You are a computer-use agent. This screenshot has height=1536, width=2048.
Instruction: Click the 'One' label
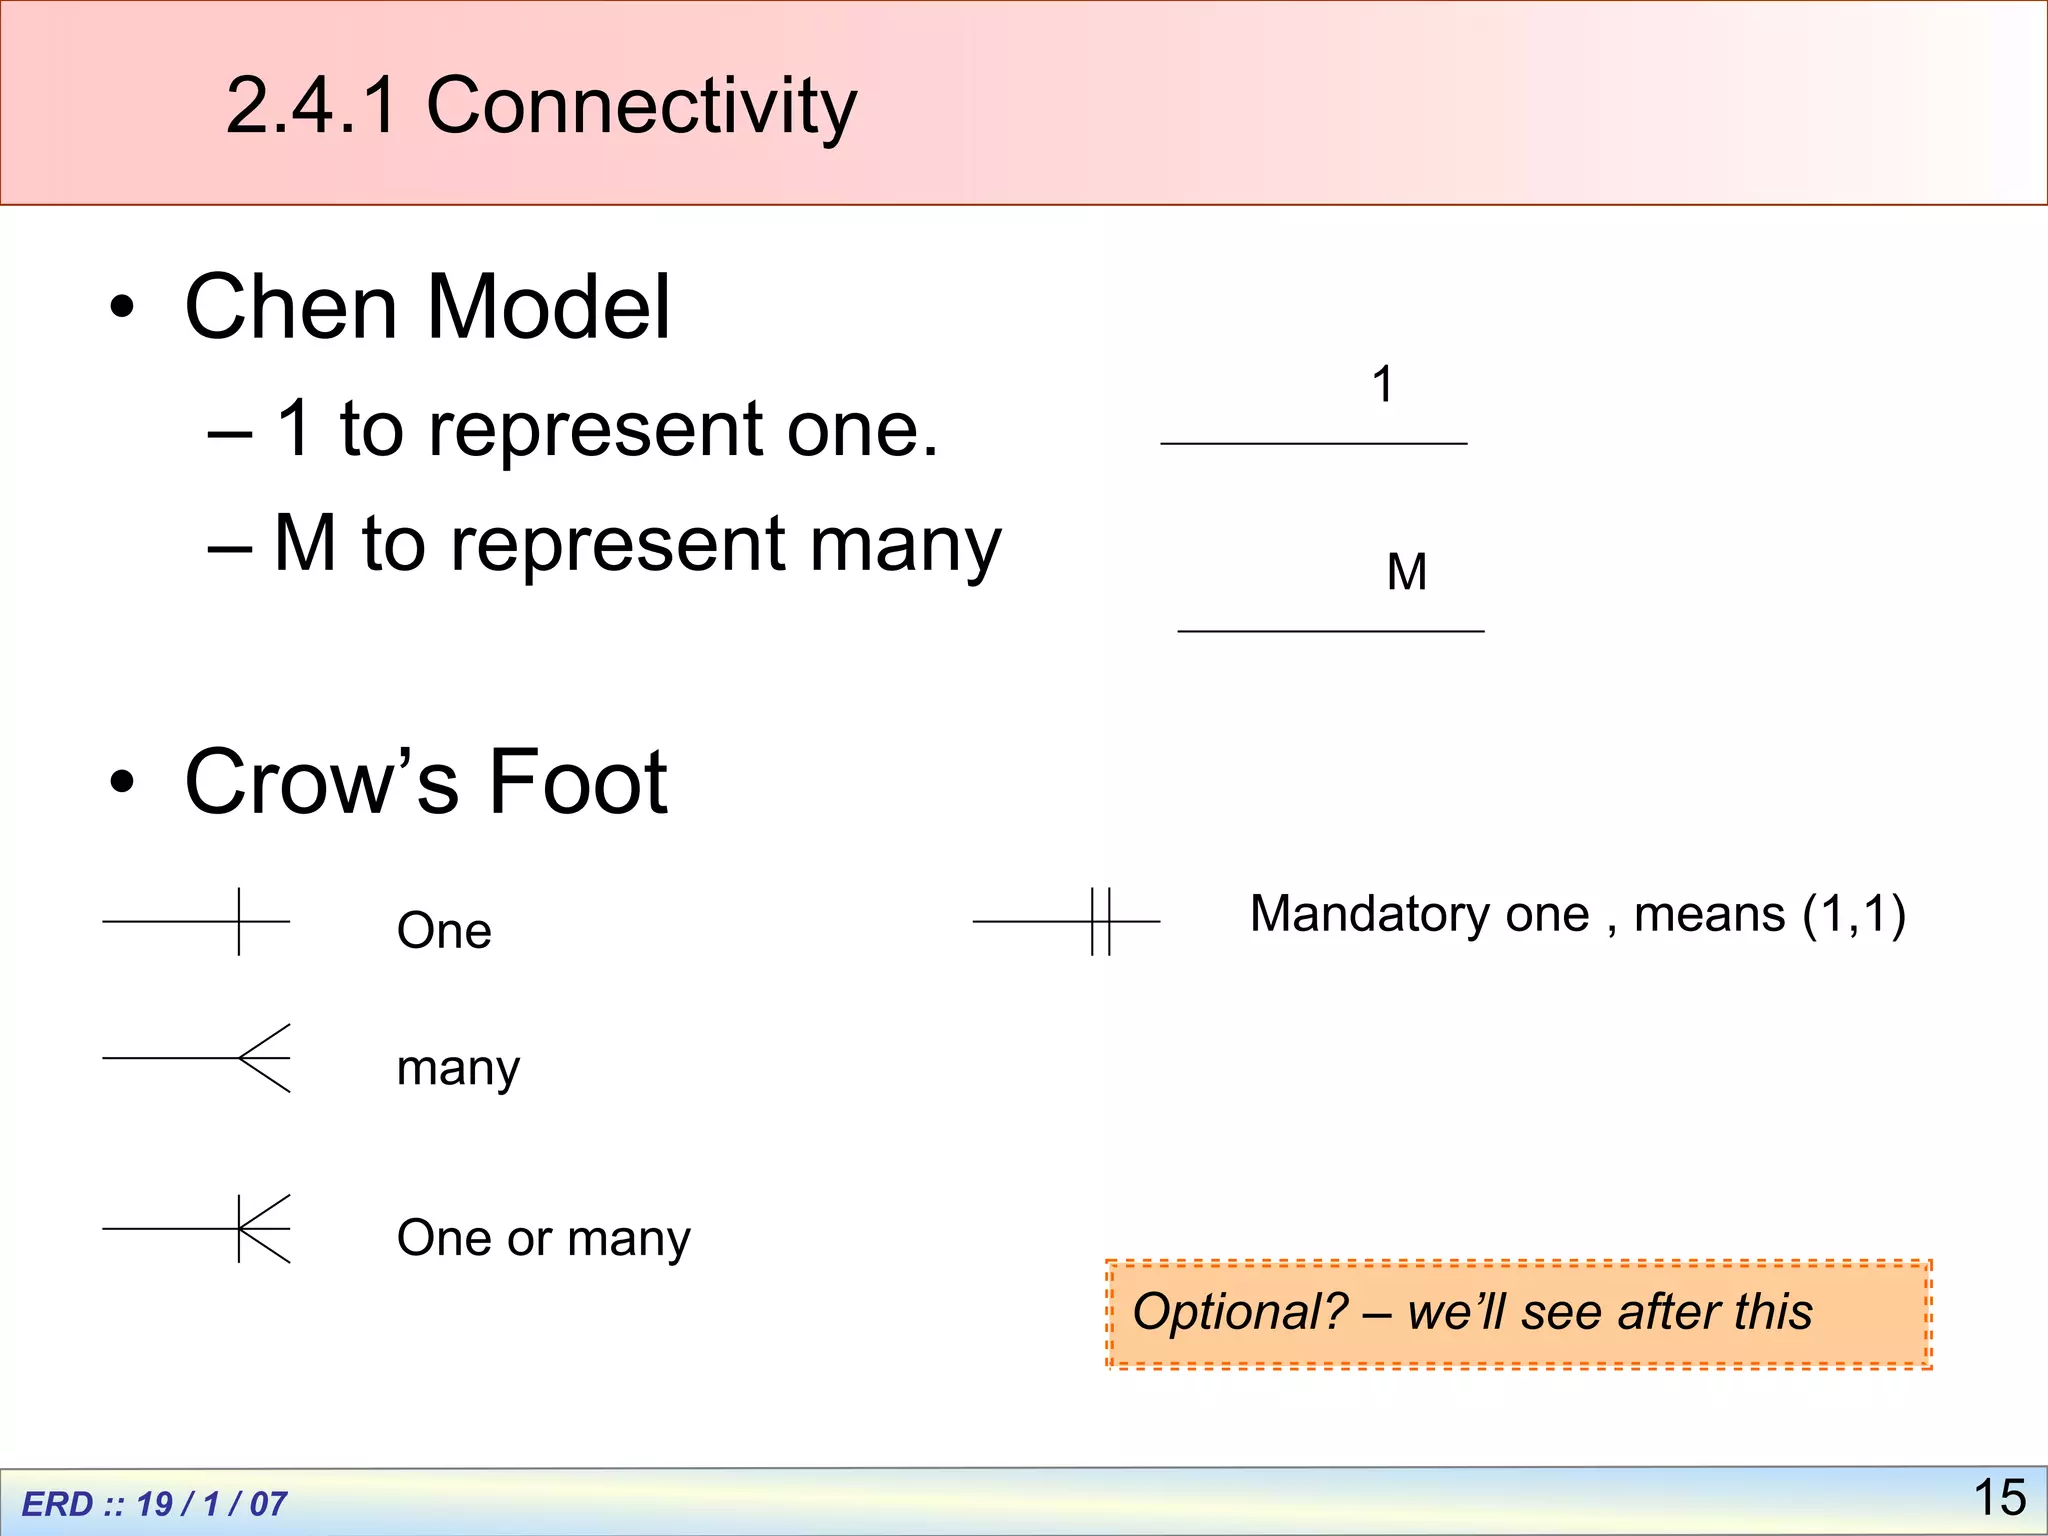click(444, 930)
